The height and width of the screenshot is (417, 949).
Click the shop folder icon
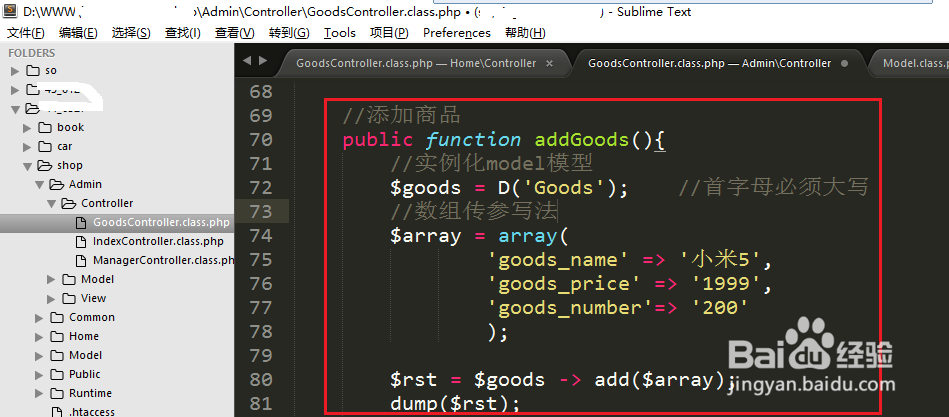pos(45,166)
